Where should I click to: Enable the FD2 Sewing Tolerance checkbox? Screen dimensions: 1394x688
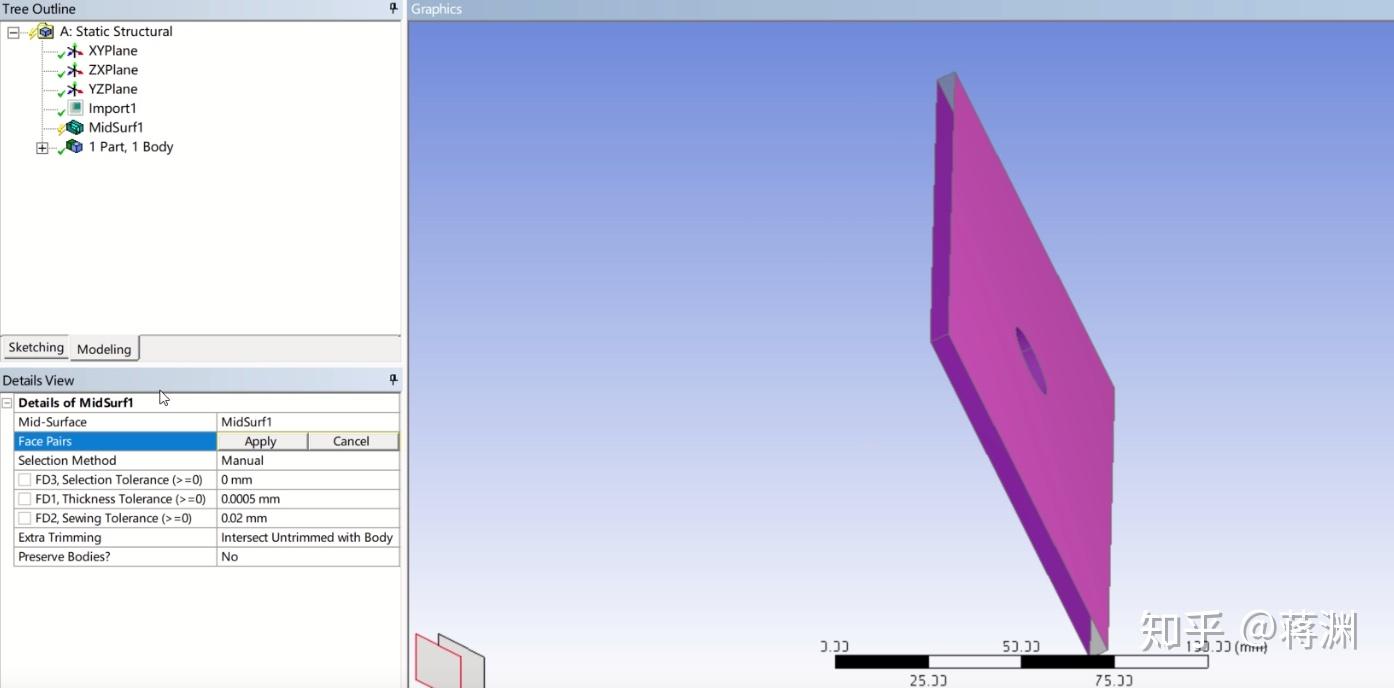24,518
